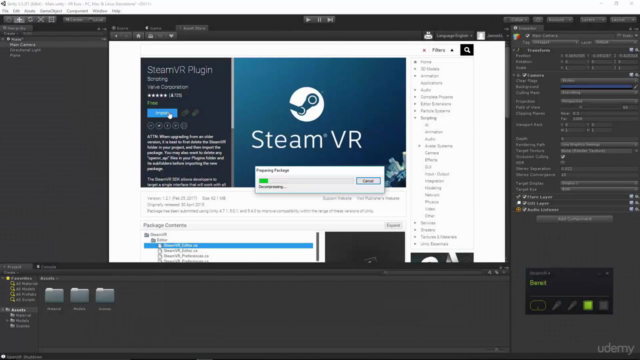Toggle the Local handle rotation button
Screen dimensions: 640x360
point(96,20)
